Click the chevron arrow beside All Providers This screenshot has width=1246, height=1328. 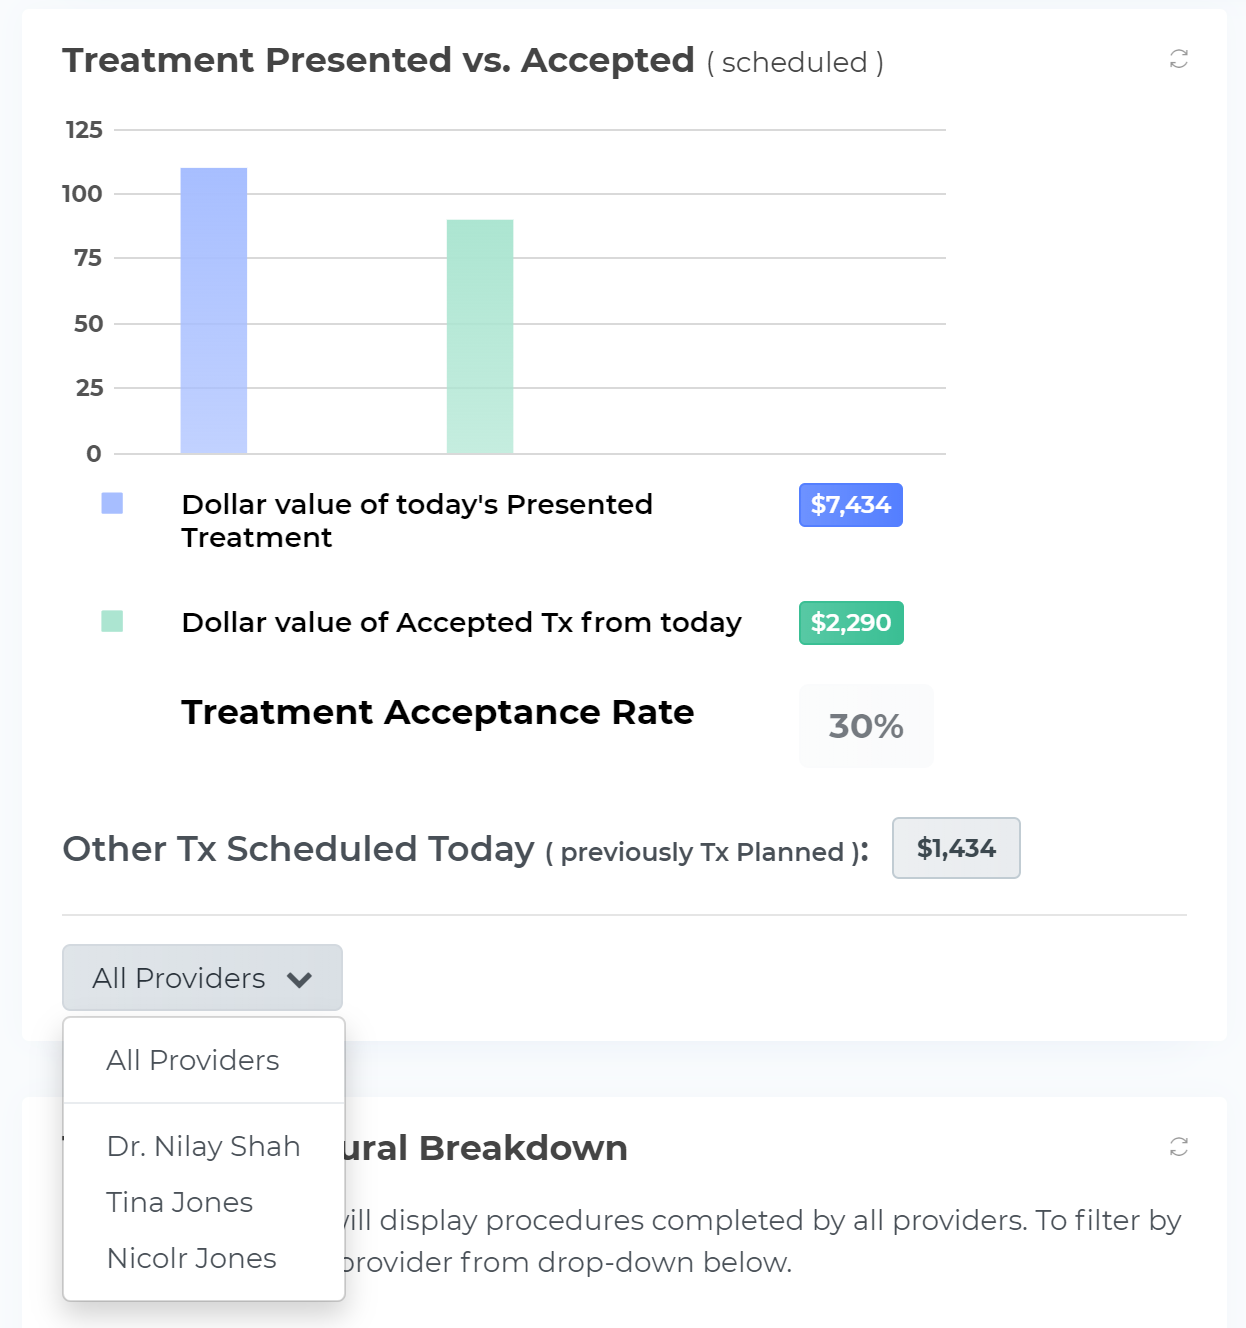299,979
